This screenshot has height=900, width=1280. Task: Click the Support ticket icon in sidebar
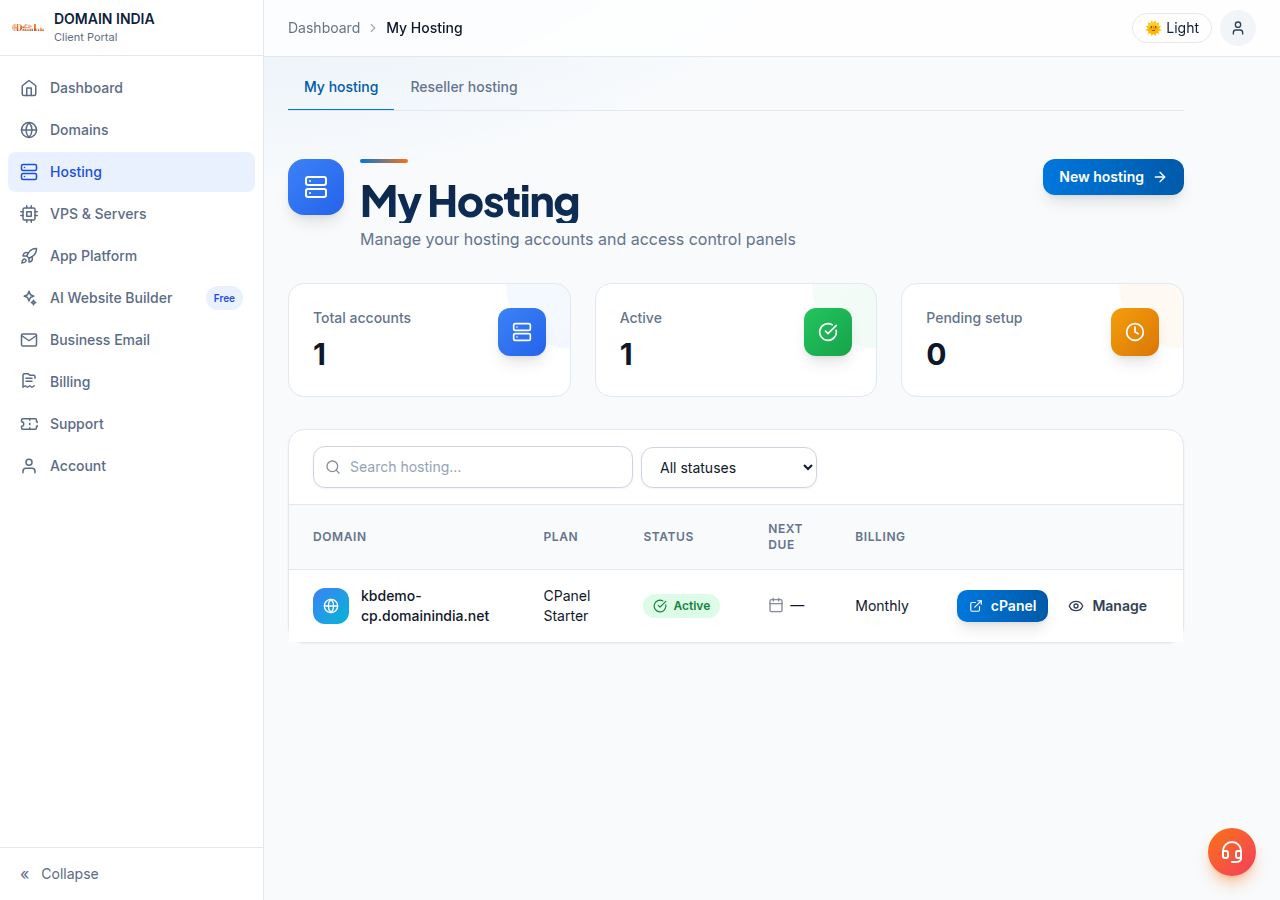point(29,424)
